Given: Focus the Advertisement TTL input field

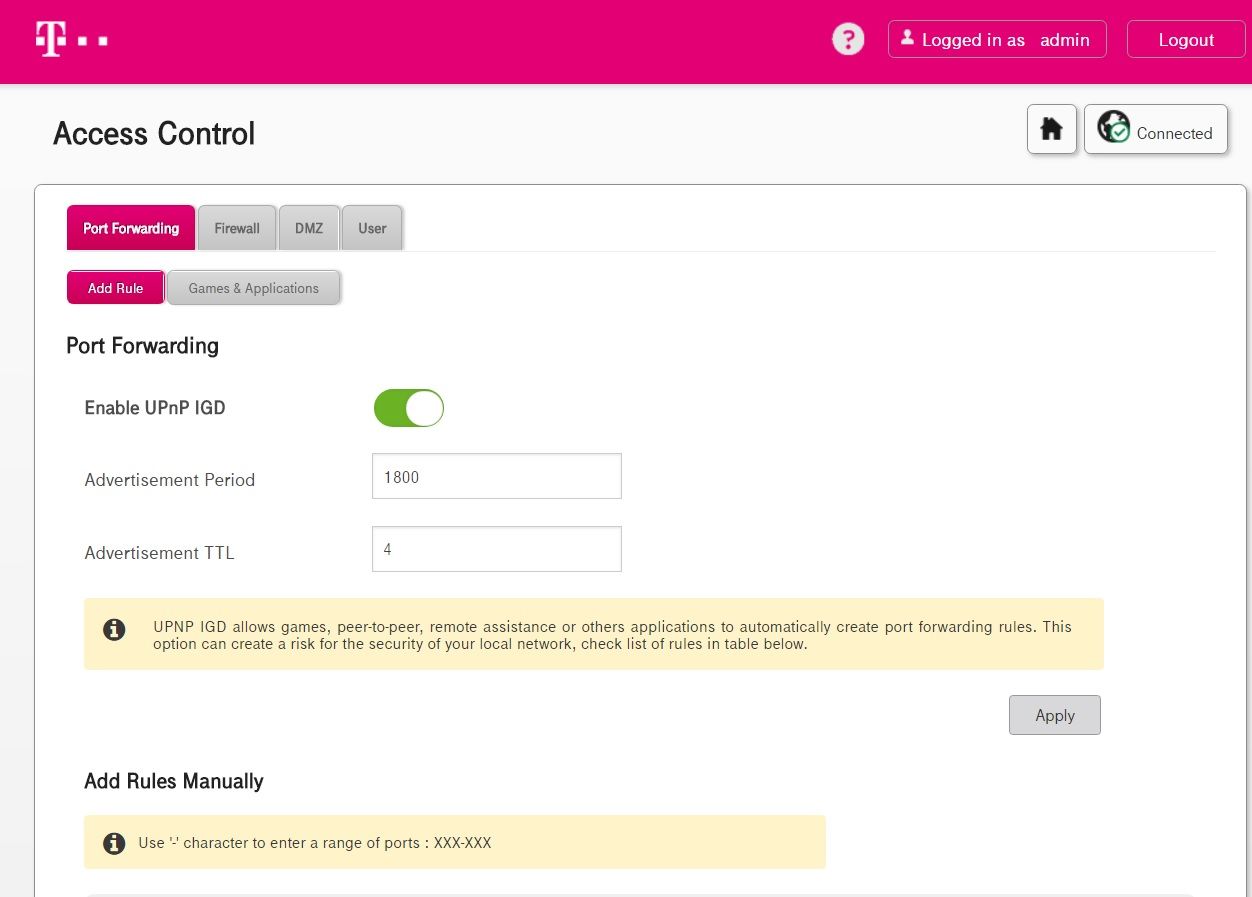Looking at the screenshot, I should pos(496,549).
